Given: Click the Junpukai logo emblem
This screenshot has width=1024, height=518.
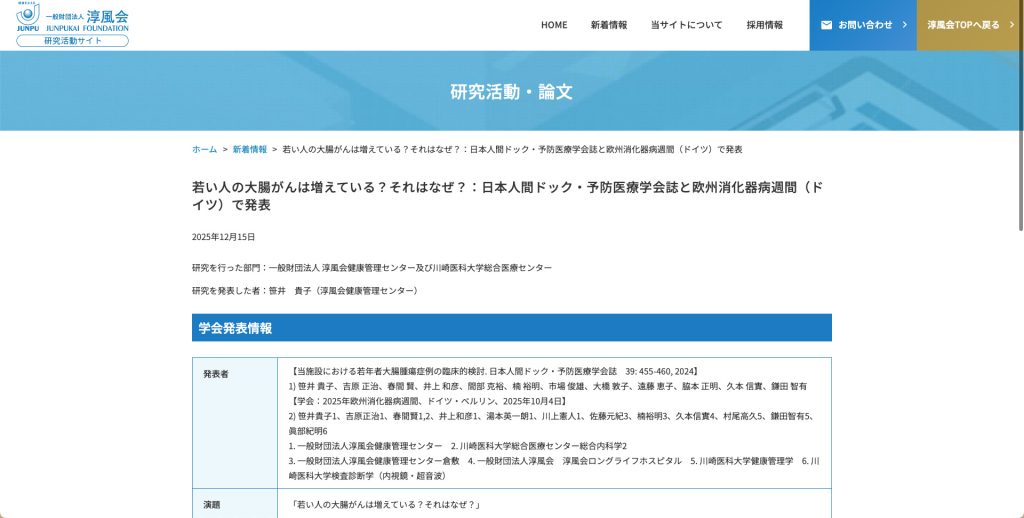Looking at the screenshot, I should (x=27, y=17).
